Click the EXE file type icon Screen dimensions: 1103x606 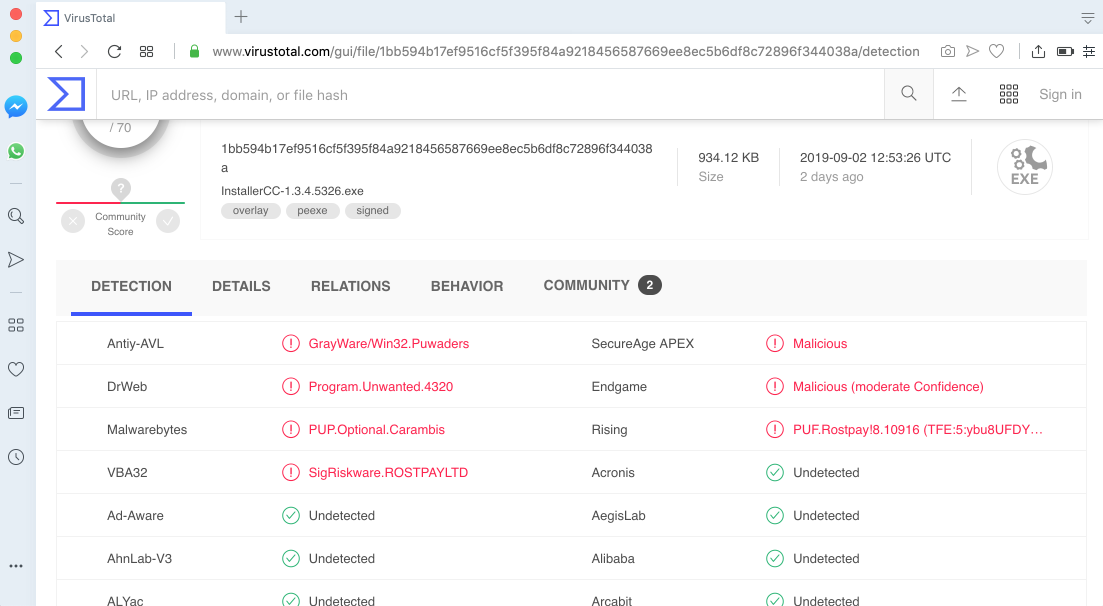pyautogui.click(x=1025, y=167)
